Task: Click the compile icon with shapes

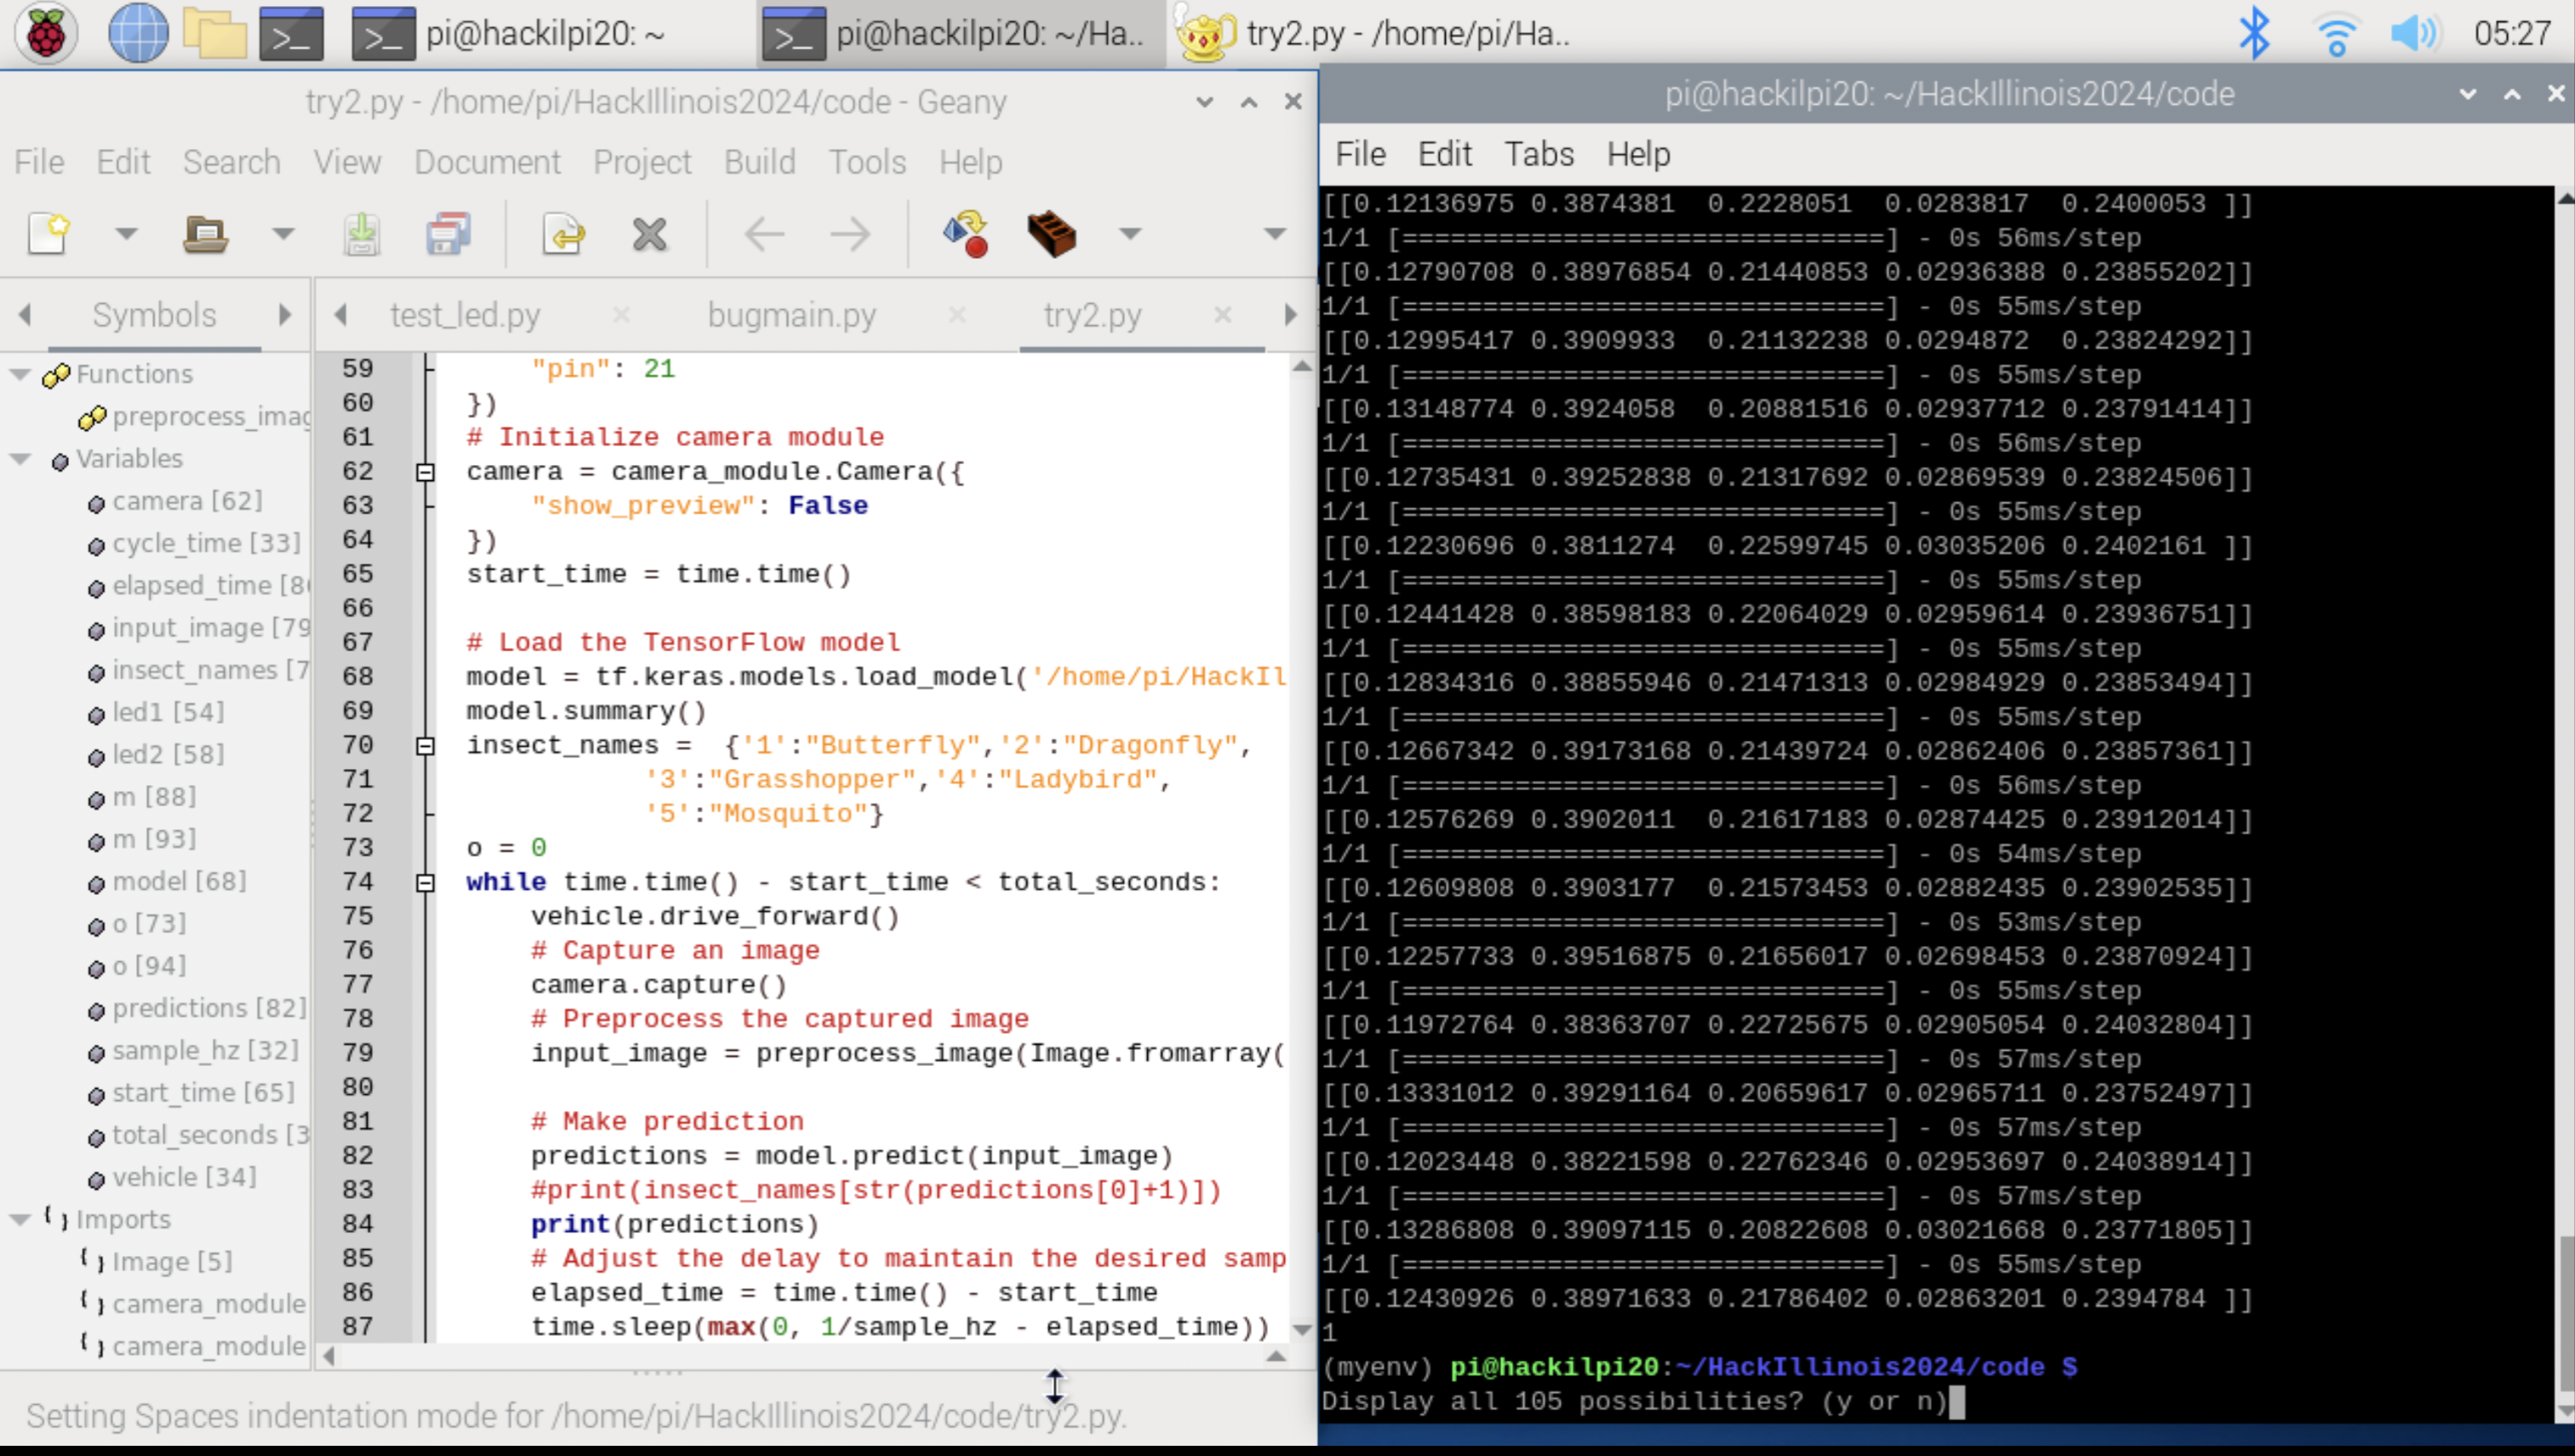Action: point(966,234)
